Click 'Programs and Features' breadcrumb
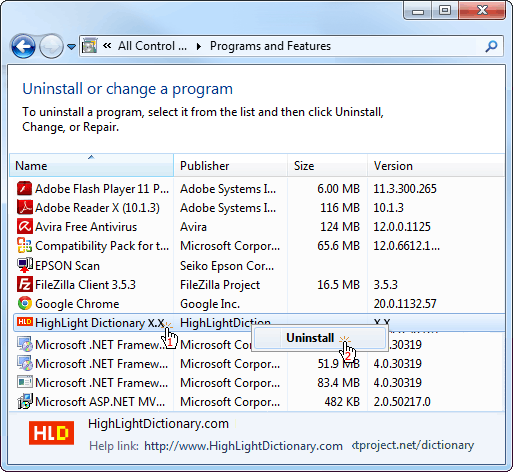Screen dimensions: 513x472 (x=270, y=46)
